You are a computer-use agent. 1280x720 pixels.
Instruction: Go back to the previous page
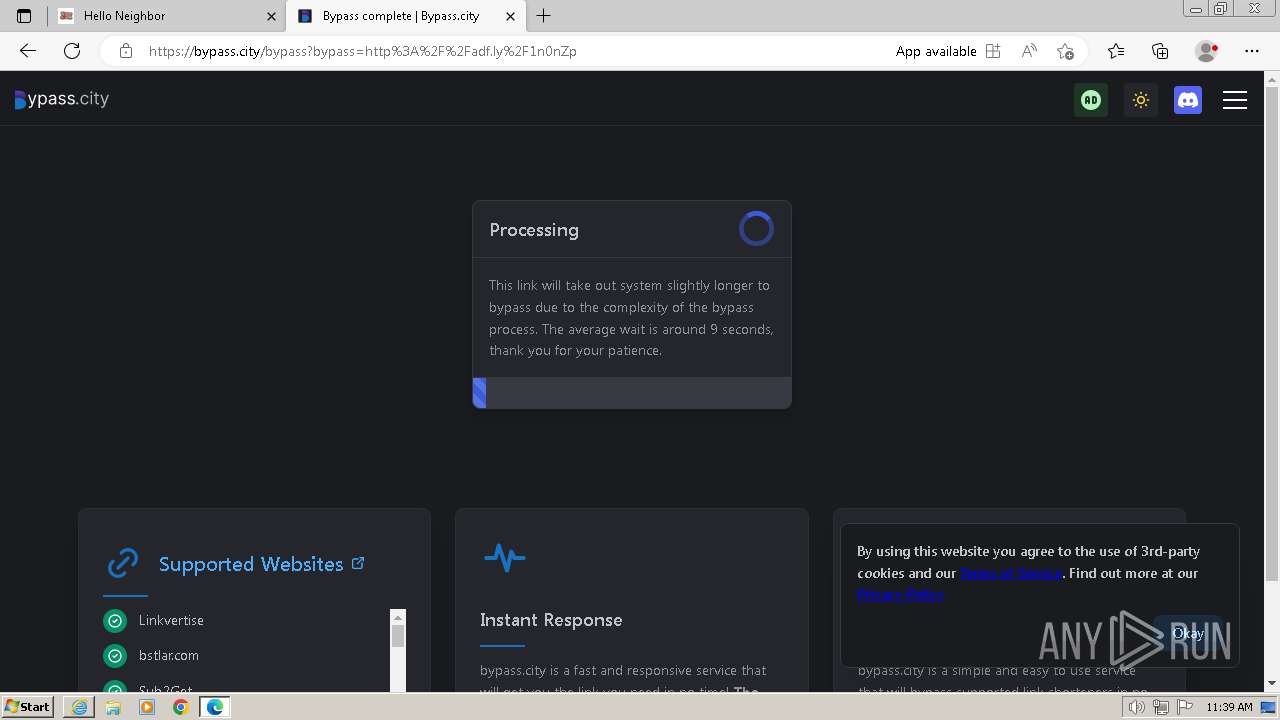click(x=28, y=51)
